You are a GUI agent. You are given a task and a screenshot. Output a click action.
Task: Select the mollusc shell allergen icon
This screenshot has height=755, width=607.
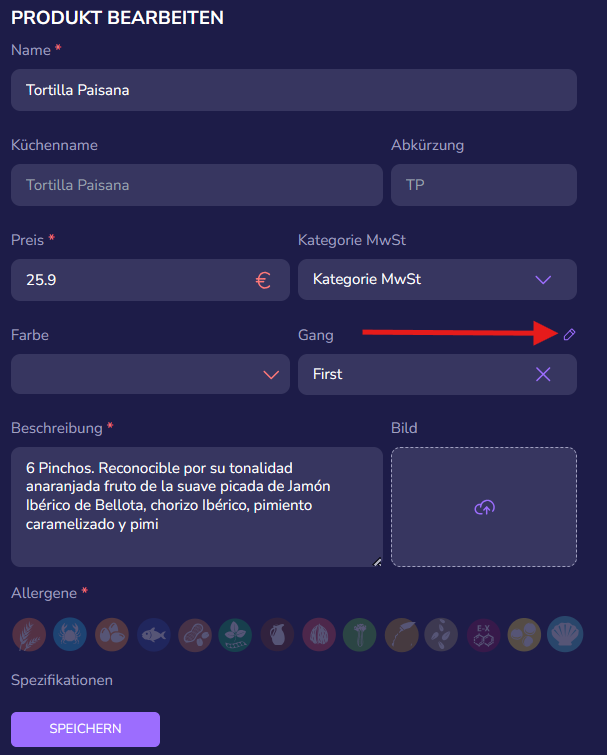point(565,634)
